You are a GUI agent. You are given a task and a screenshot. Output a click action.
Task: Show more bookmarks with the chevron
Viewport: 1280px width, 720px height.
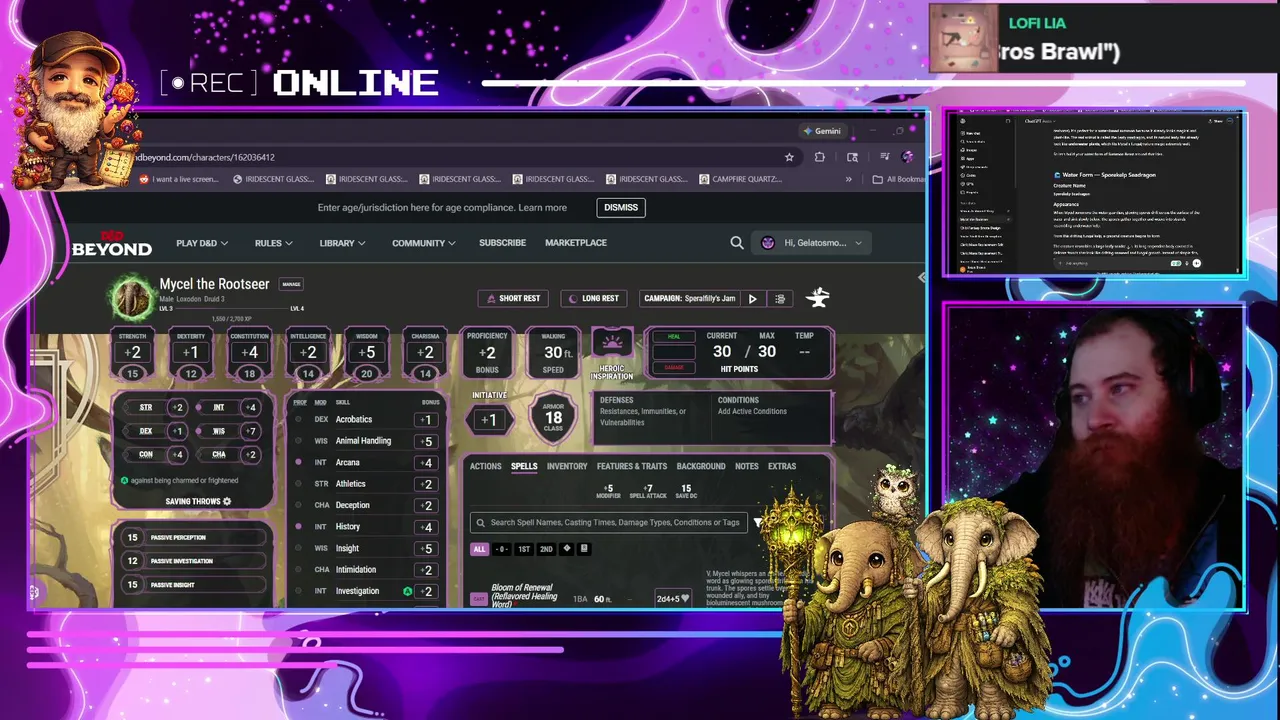[x=849, y=179]
